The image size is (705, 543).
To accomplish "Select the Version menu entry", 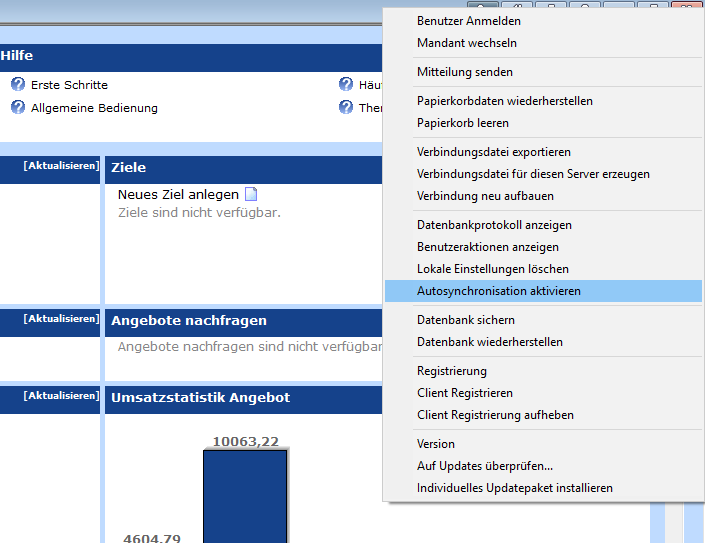I will coord(543,444).
